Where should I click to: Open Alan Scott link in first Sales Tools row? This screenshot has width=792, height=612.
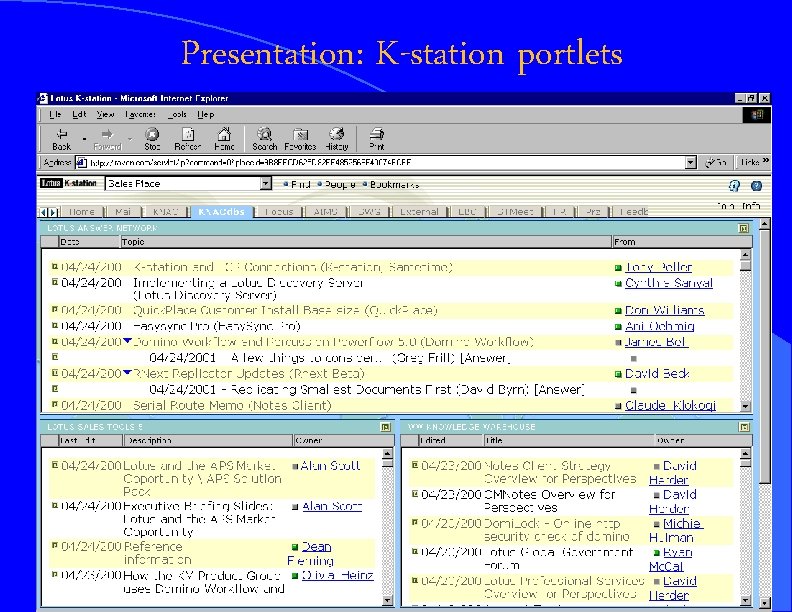(x=330, y=466)
